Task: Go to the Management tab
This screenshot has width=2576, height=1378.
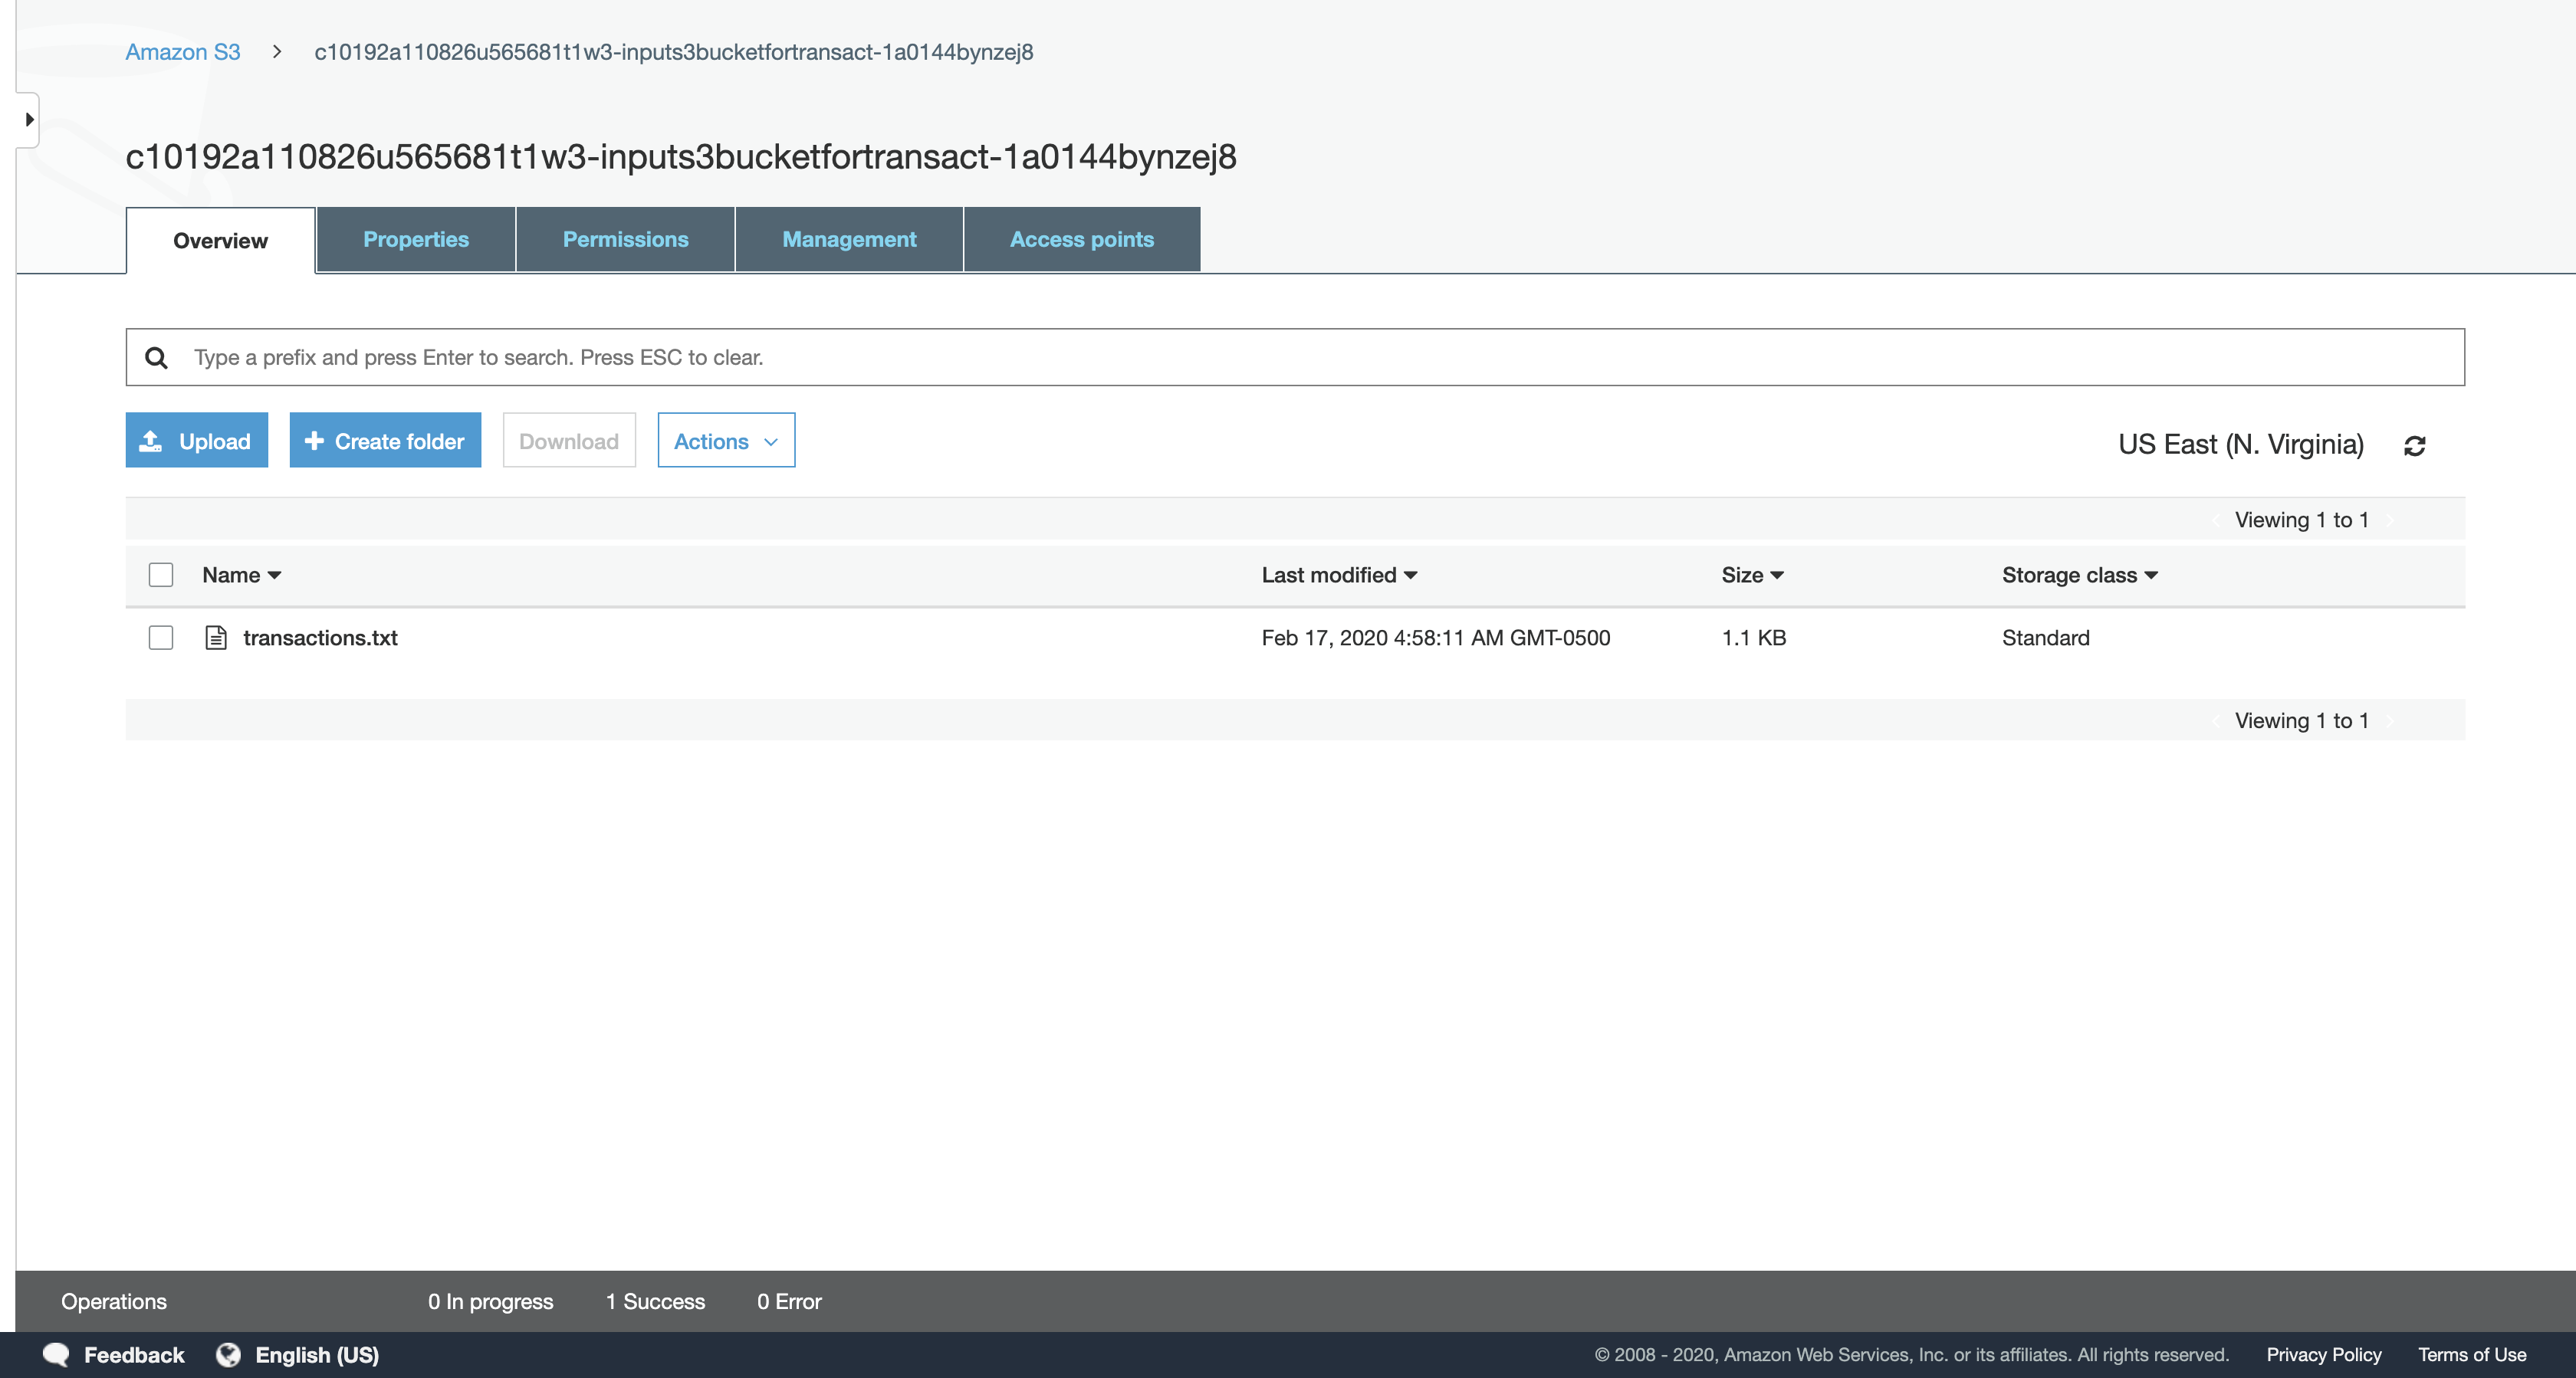Action: pos(848,240)
